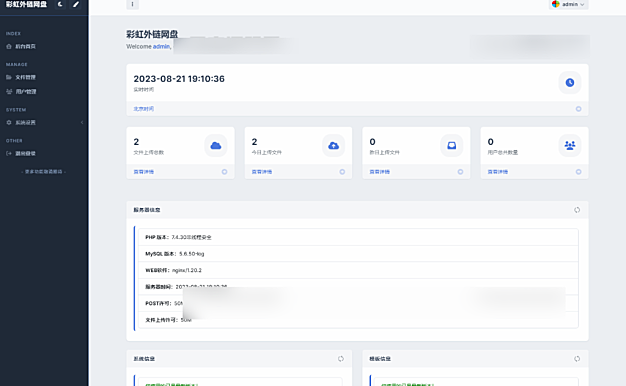Click the home icon next to 后台首页
Screen dimensions: 626x386
[x=9, y=46]
